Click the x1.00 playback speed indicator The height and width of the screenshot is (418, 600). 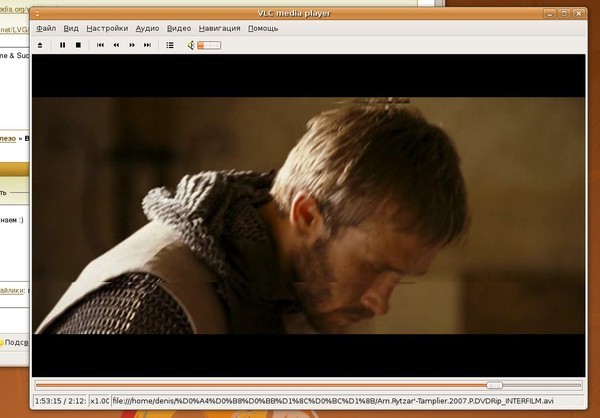pos(99,401)
